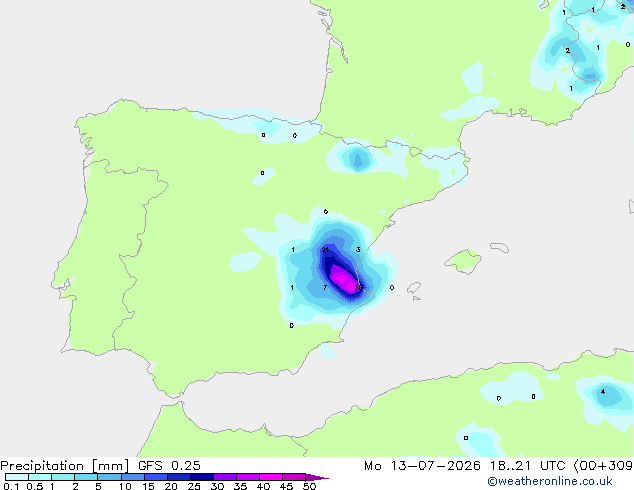Viewport: 634px width, 490px height.
Task: Click the magenta precipitation maximum over eastern Spain
Action: point(343,279)
